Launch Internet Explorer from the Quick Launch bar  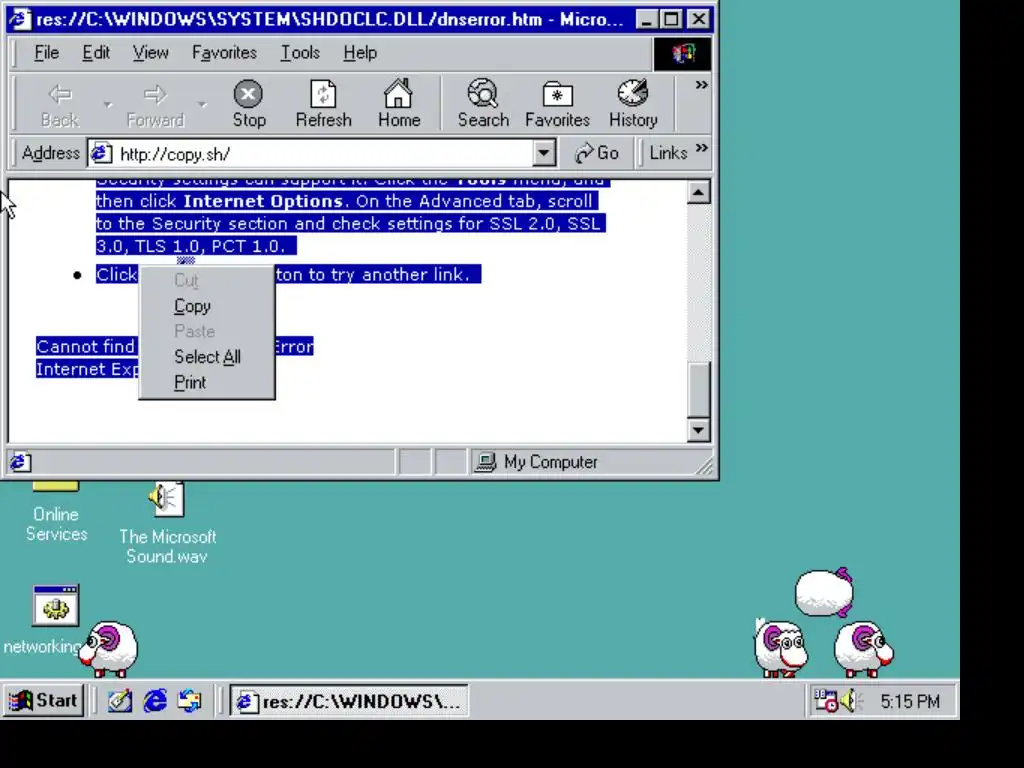click(155, 701)
